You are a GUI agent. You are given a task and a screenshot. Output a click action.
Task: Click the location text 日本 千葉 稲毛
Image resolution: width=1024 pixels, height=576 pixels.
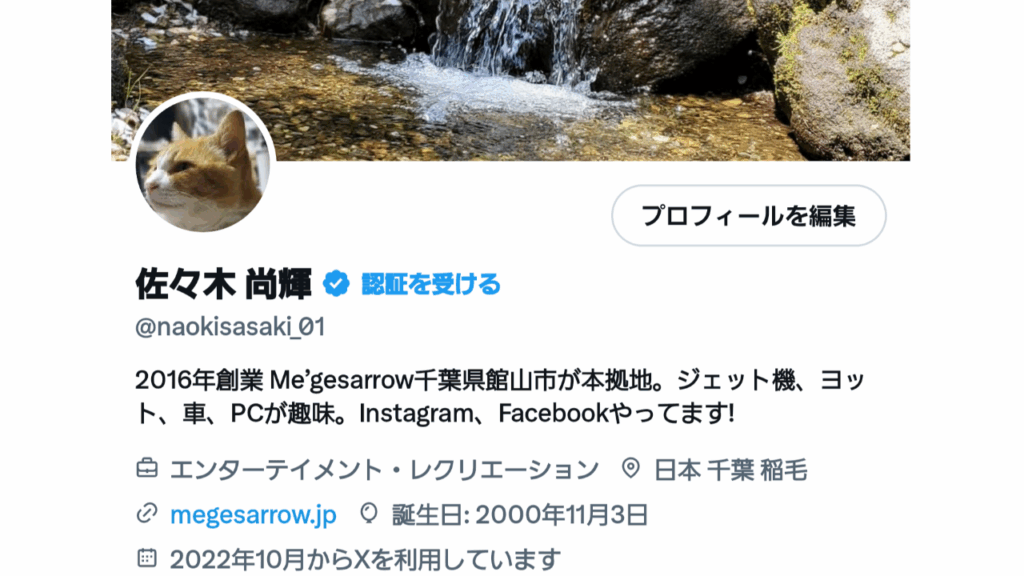[731, 470]
